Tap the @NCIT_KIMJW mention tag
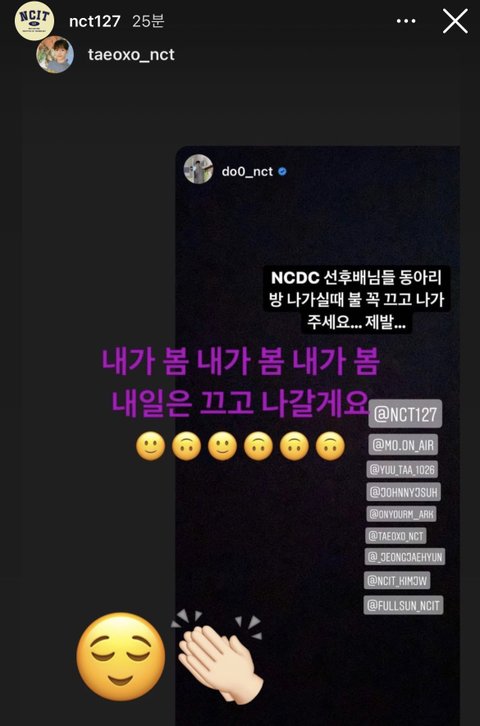 [x=397, y=580]
